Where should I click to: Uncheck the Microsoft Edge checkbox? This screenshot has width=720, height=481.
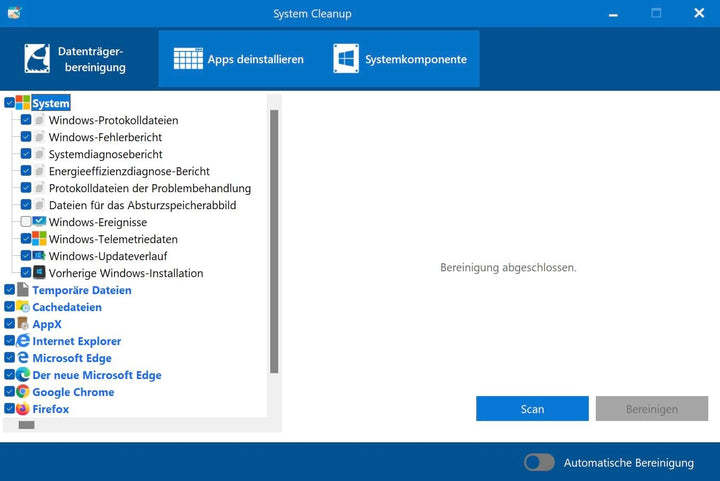coord(9,358)
